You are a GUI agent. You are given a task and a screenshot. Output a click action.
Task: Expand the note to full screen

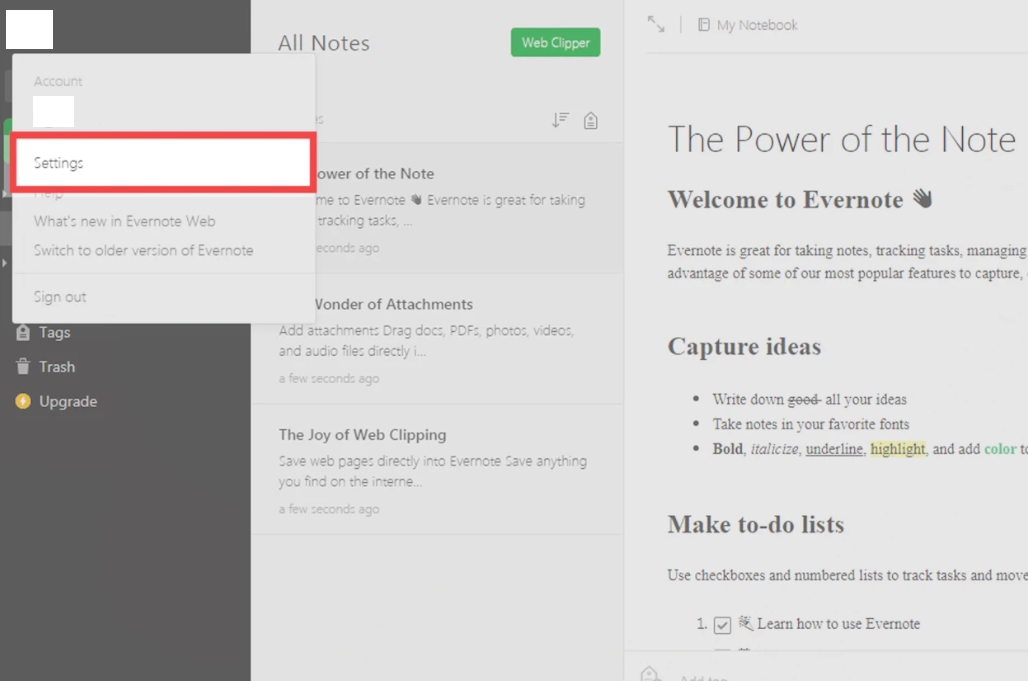click(656, 24)
